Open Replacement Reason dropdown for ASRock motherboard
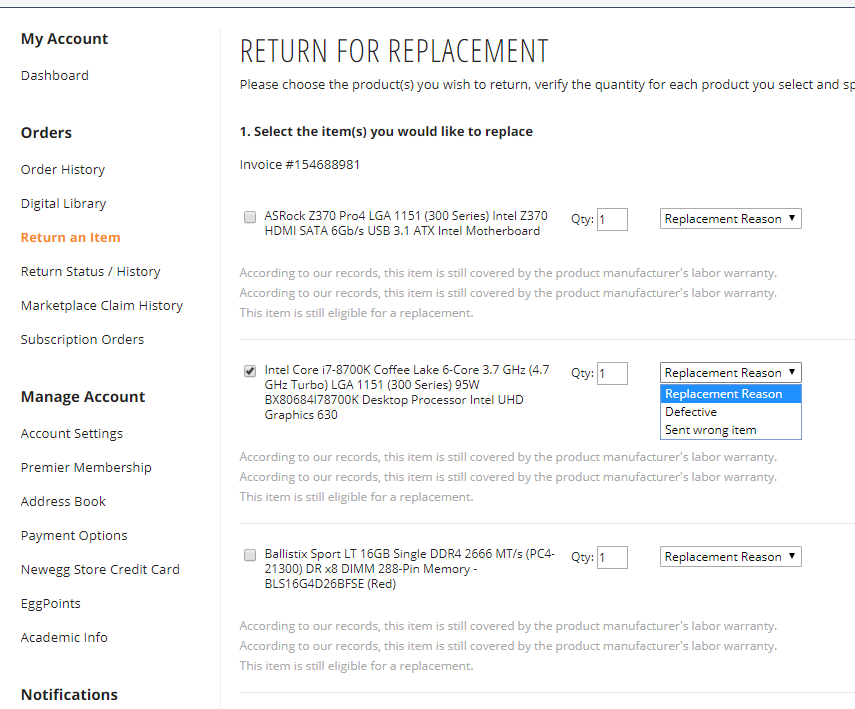 tap(730, 219)
